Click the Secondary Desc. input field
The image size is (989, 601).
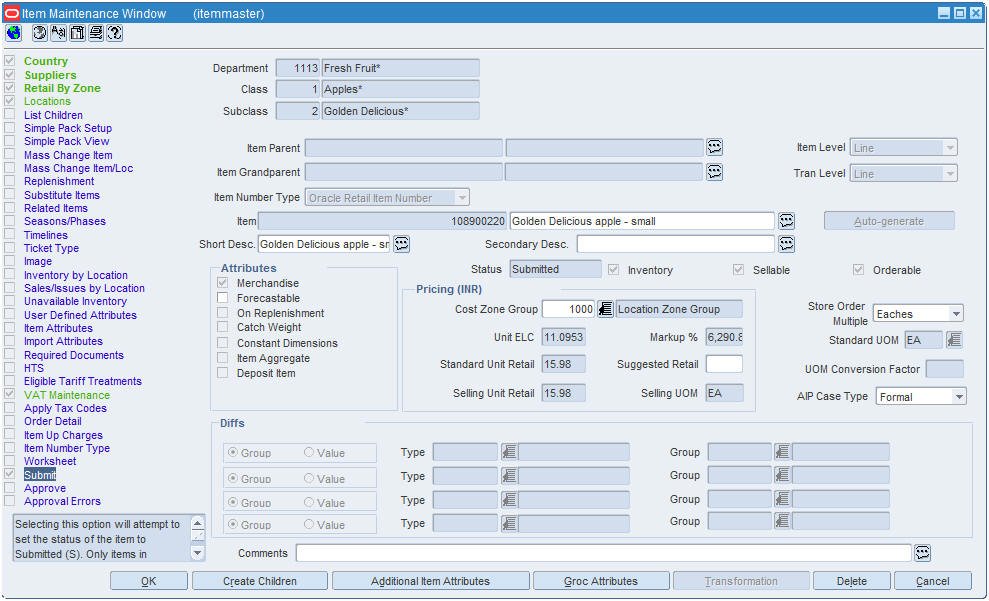[676, 244]
